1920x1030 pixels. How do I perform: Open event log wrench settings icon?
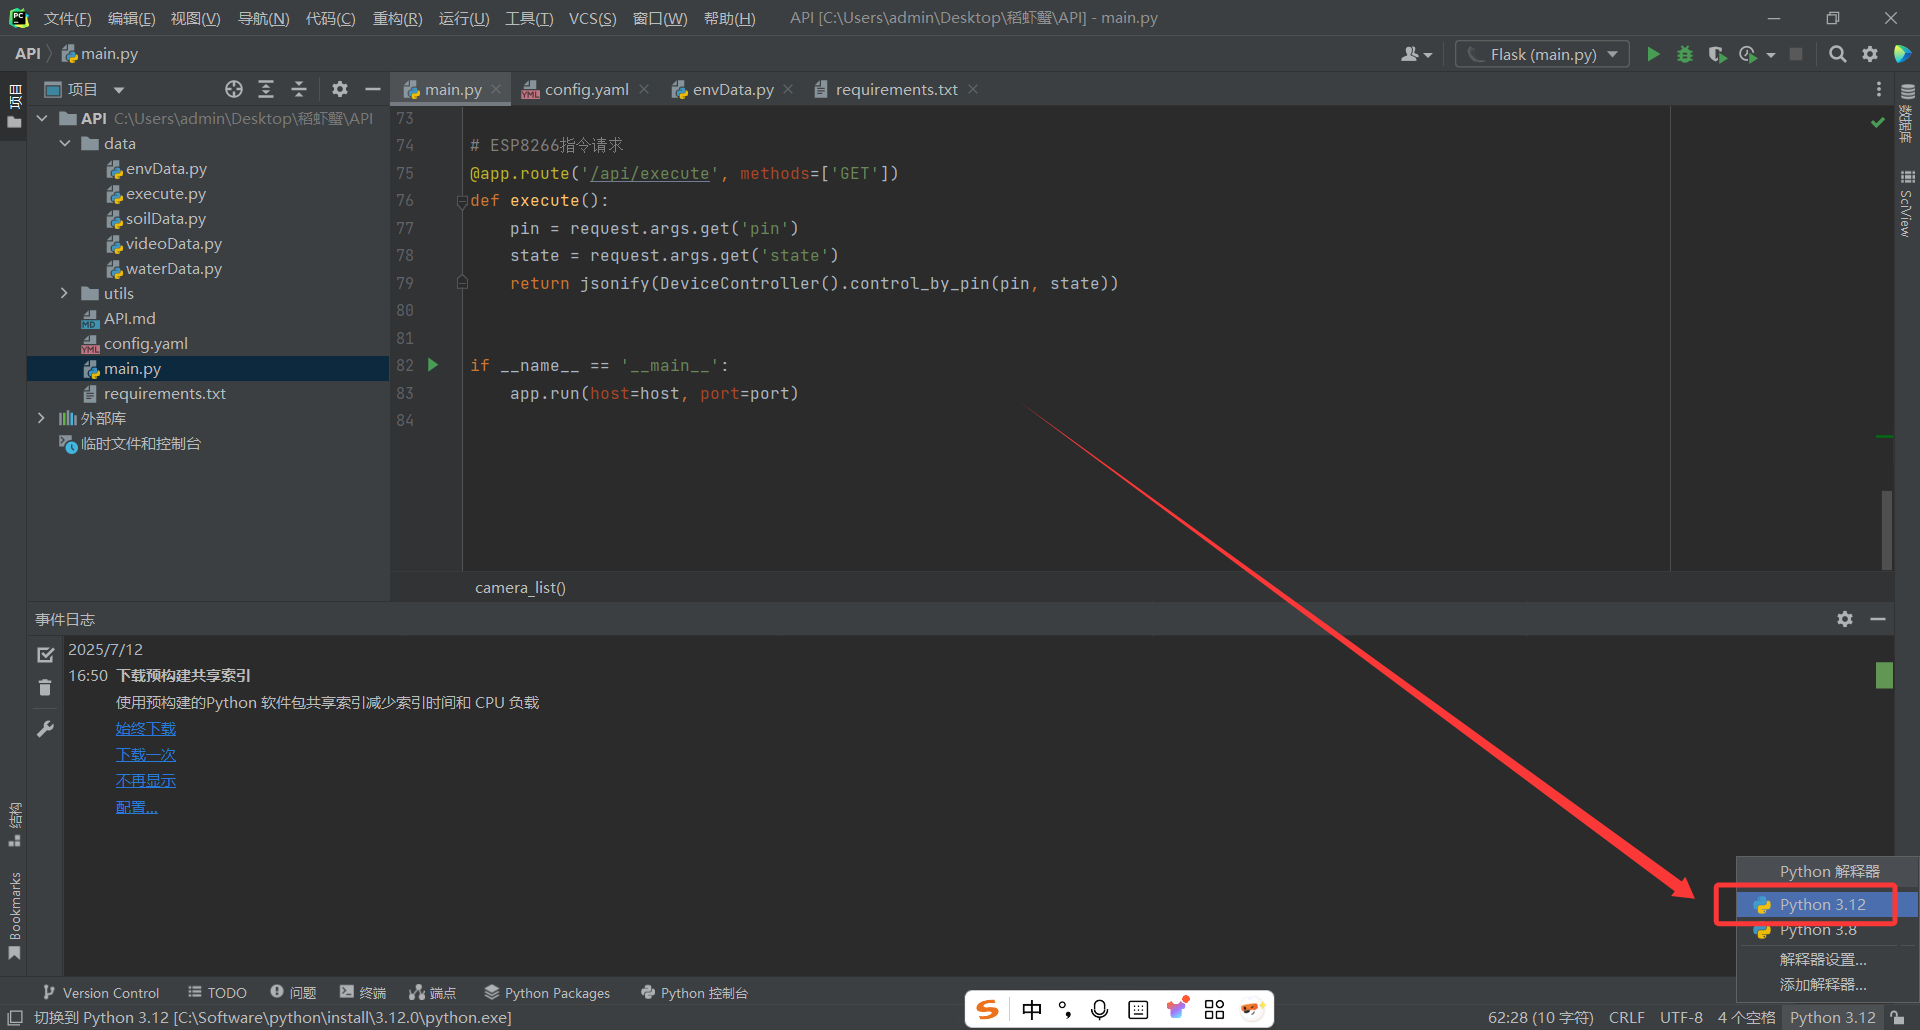click(x=45, y=729)
